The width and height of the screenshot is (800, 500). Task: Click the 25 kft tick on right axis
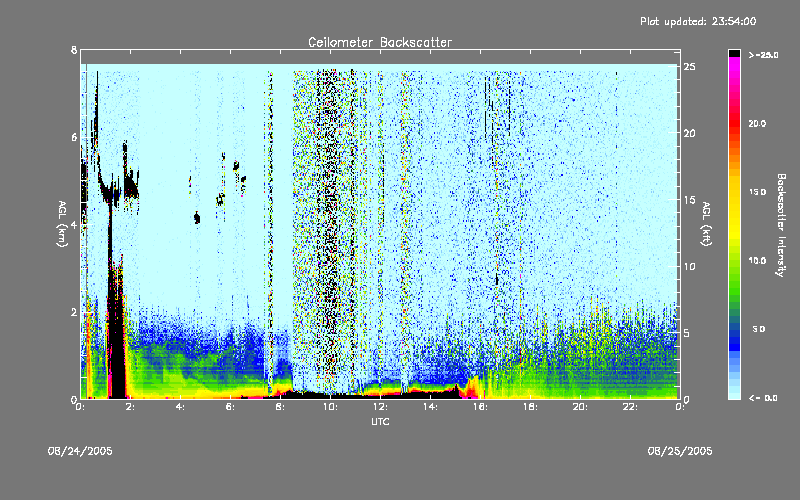[689, 67]
